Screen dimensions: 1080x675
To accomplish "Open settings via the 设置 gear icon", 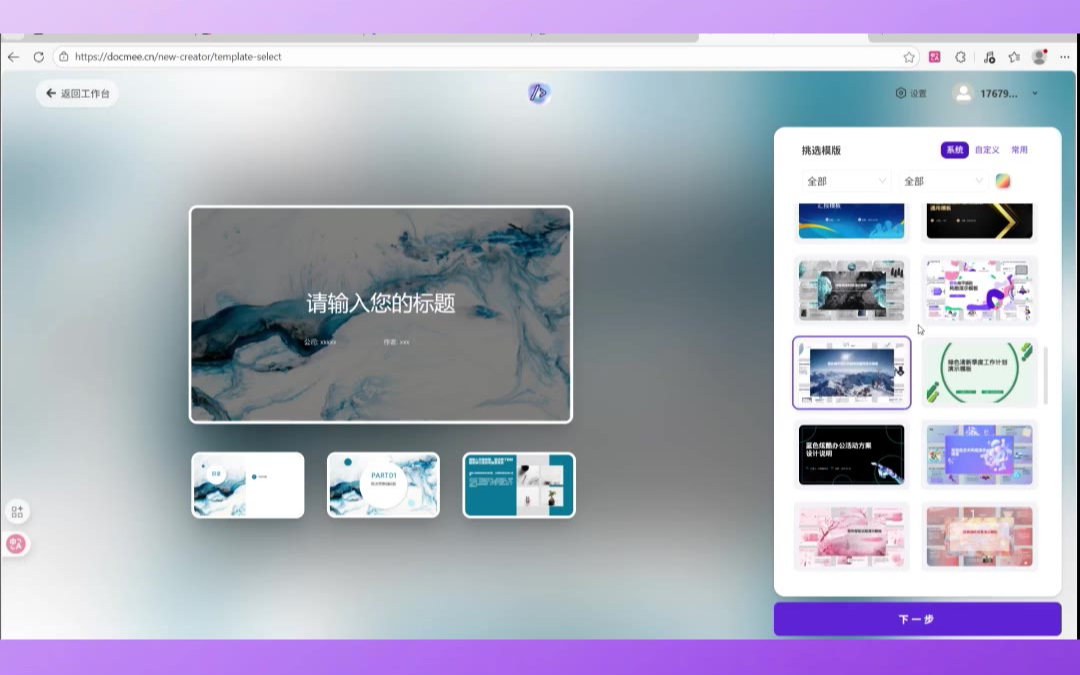I will click(x=910, y=93).
